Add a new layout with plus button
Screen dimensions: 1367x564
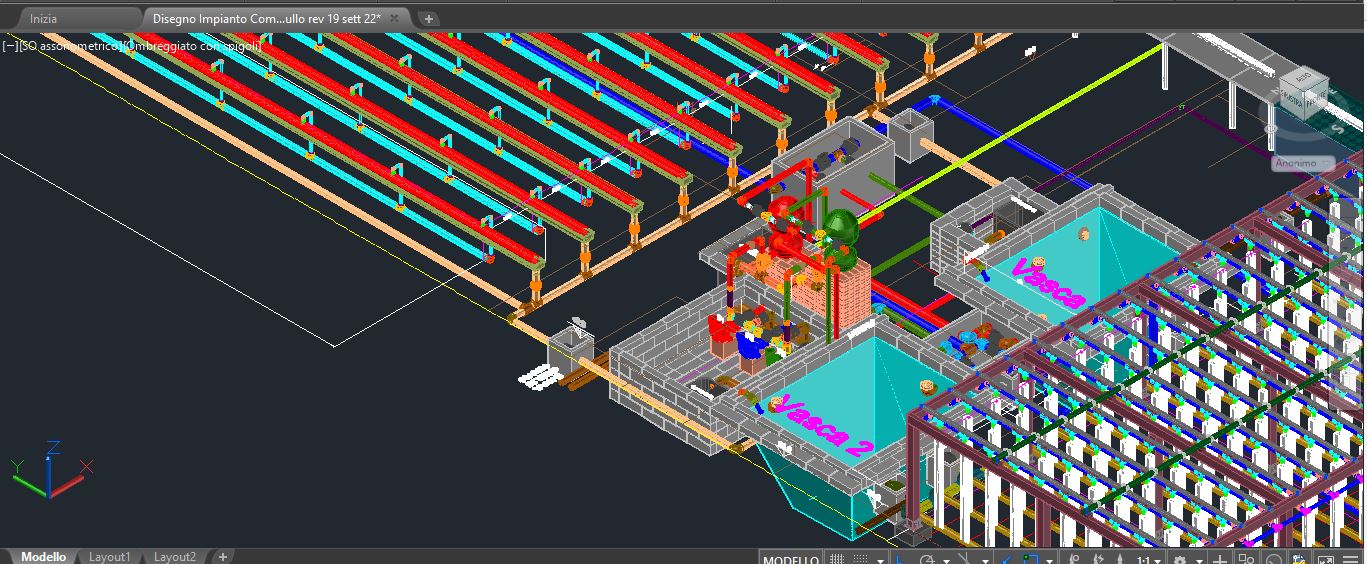pyautogui.click(x=223, y=557)
